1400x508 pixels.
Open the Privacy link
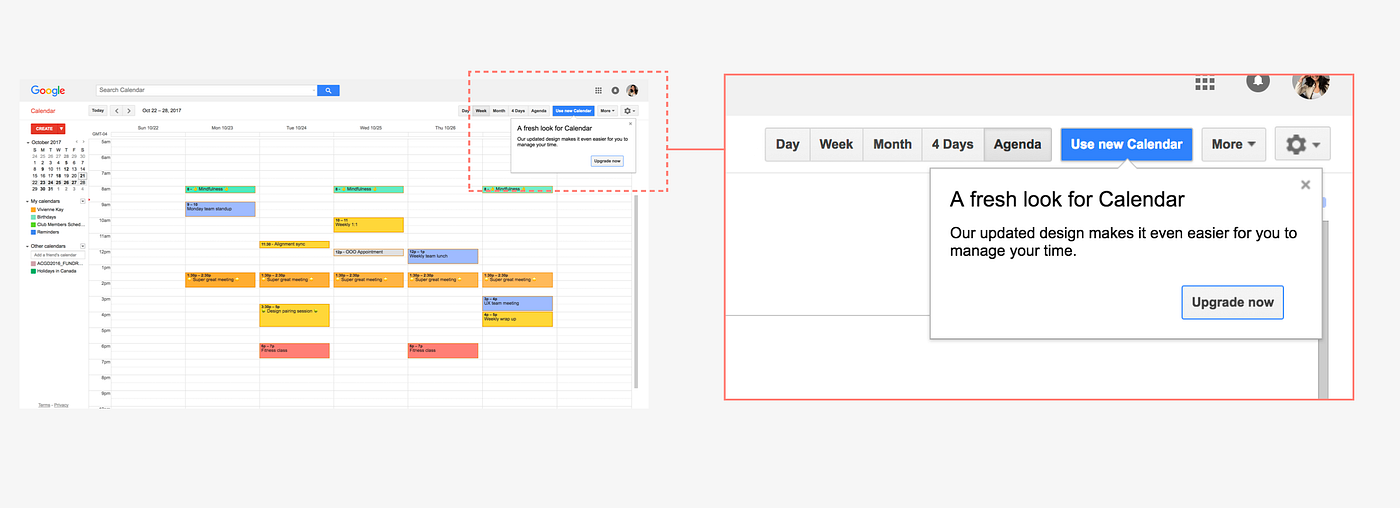click(62, 405)
